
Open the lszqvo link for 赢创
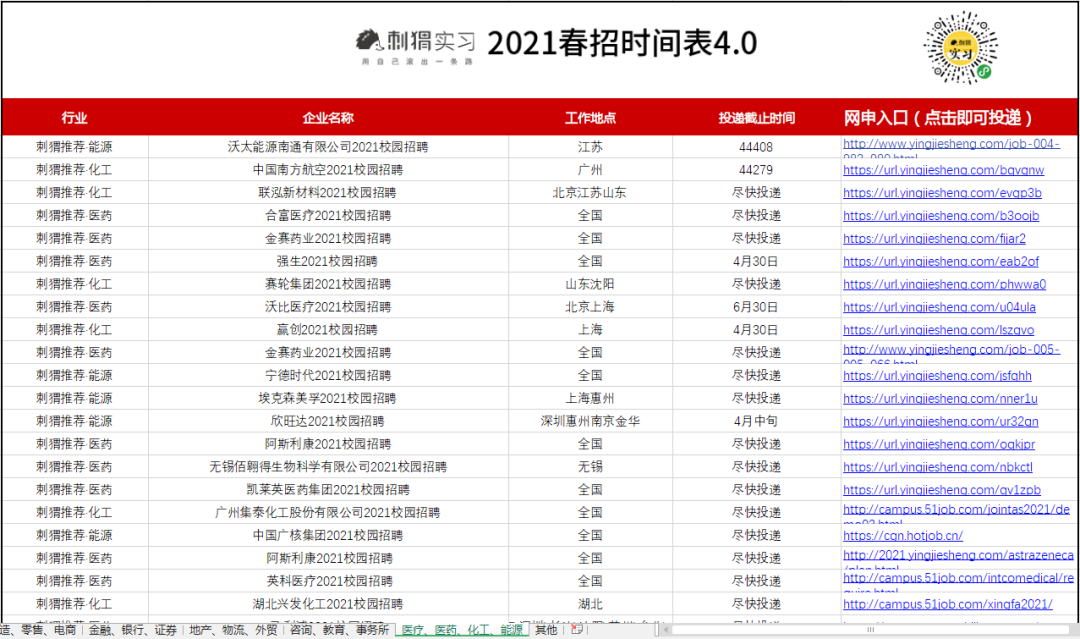(x=938, y=330)
